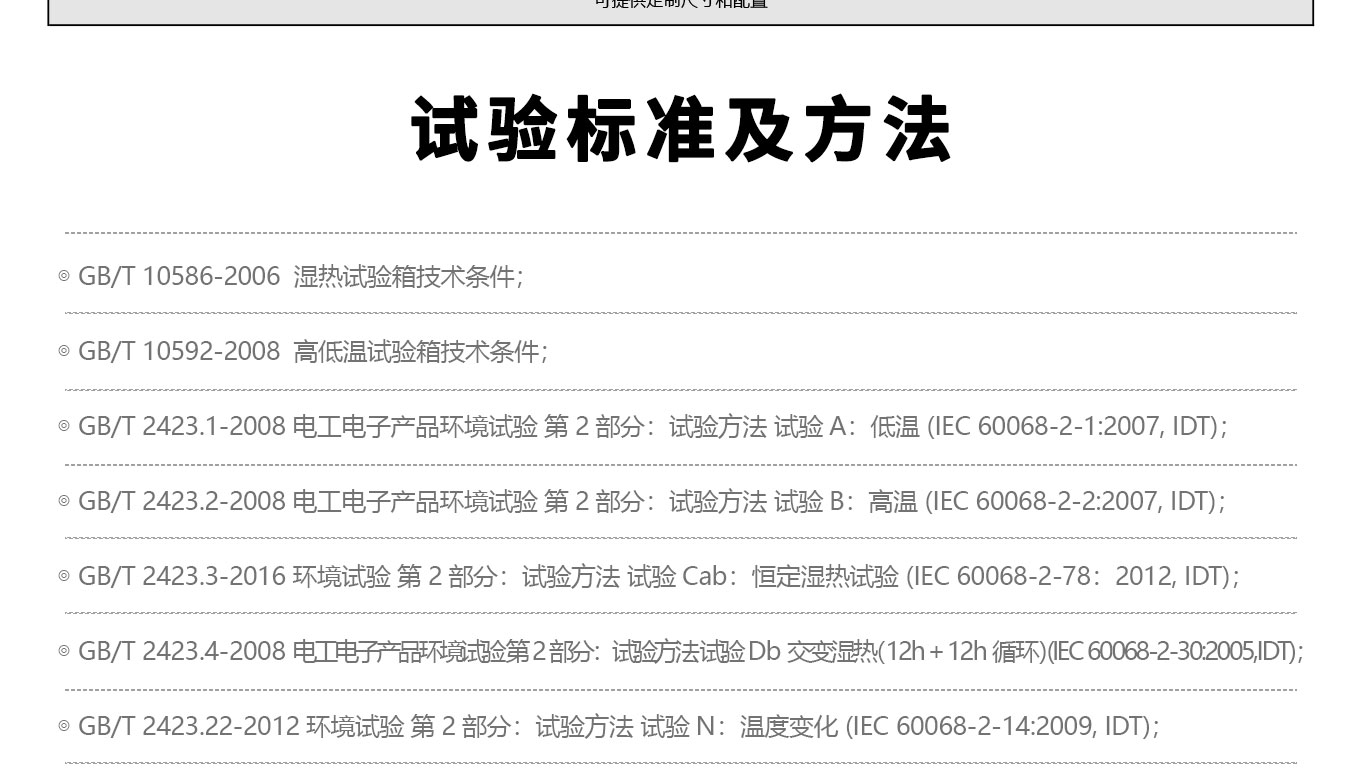Click the text 湿热试验箱技术条件
The image size is (1360, 781).
405,277
